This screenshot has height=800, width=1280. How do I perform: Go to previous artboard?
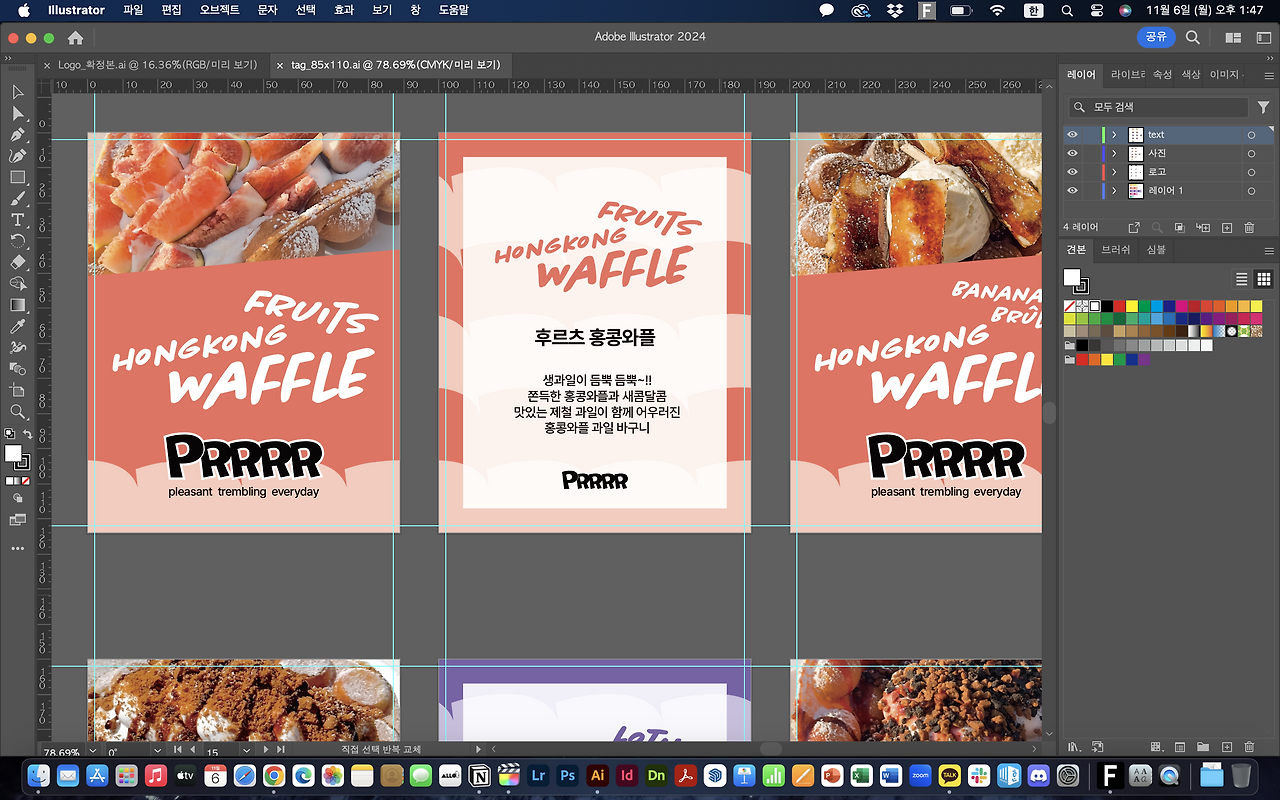point(192,750)
